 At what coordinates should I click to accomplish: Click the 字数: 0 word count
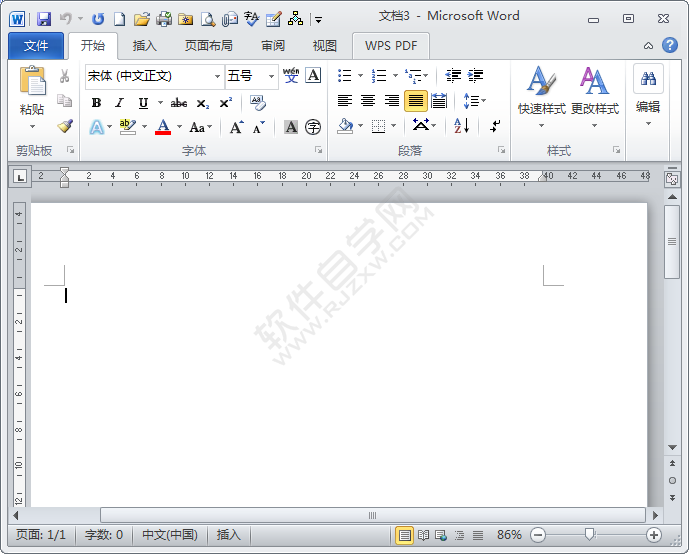pyautogui.click(x=104, y=535)
